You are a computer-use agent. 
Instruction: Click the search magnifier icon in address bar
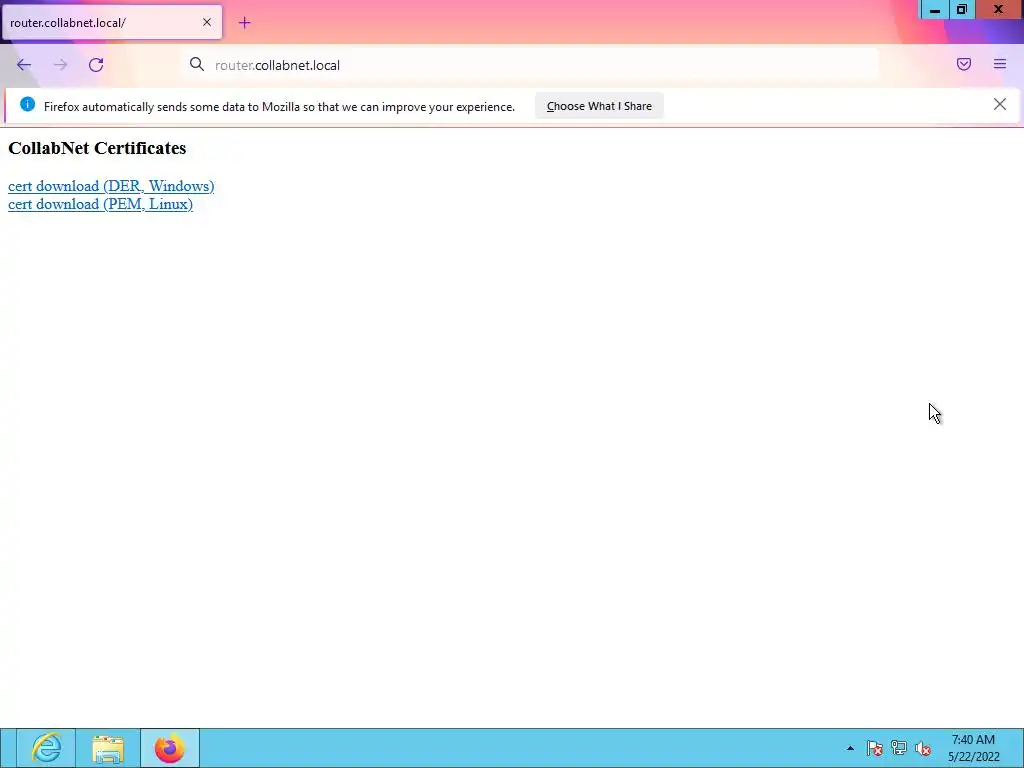point(197,64)
